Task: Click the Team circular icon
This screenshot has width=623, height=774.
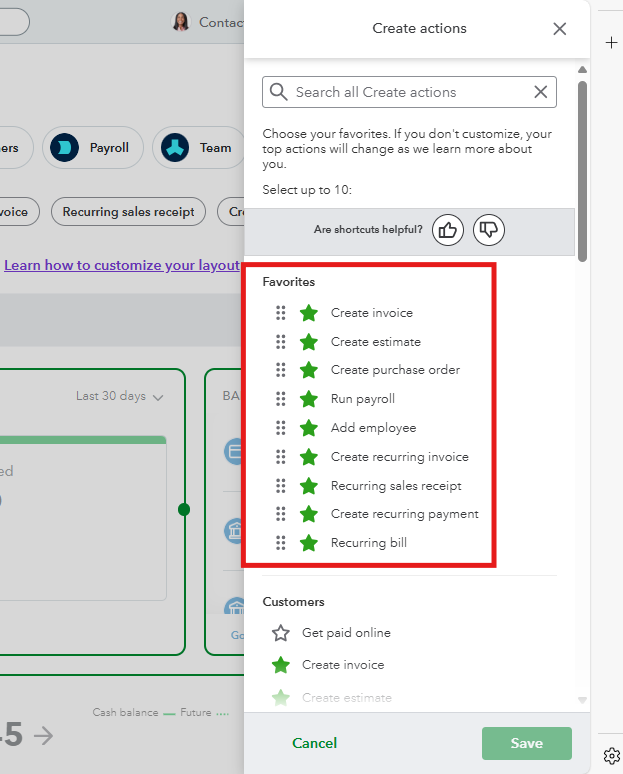Action: [175, 148]
